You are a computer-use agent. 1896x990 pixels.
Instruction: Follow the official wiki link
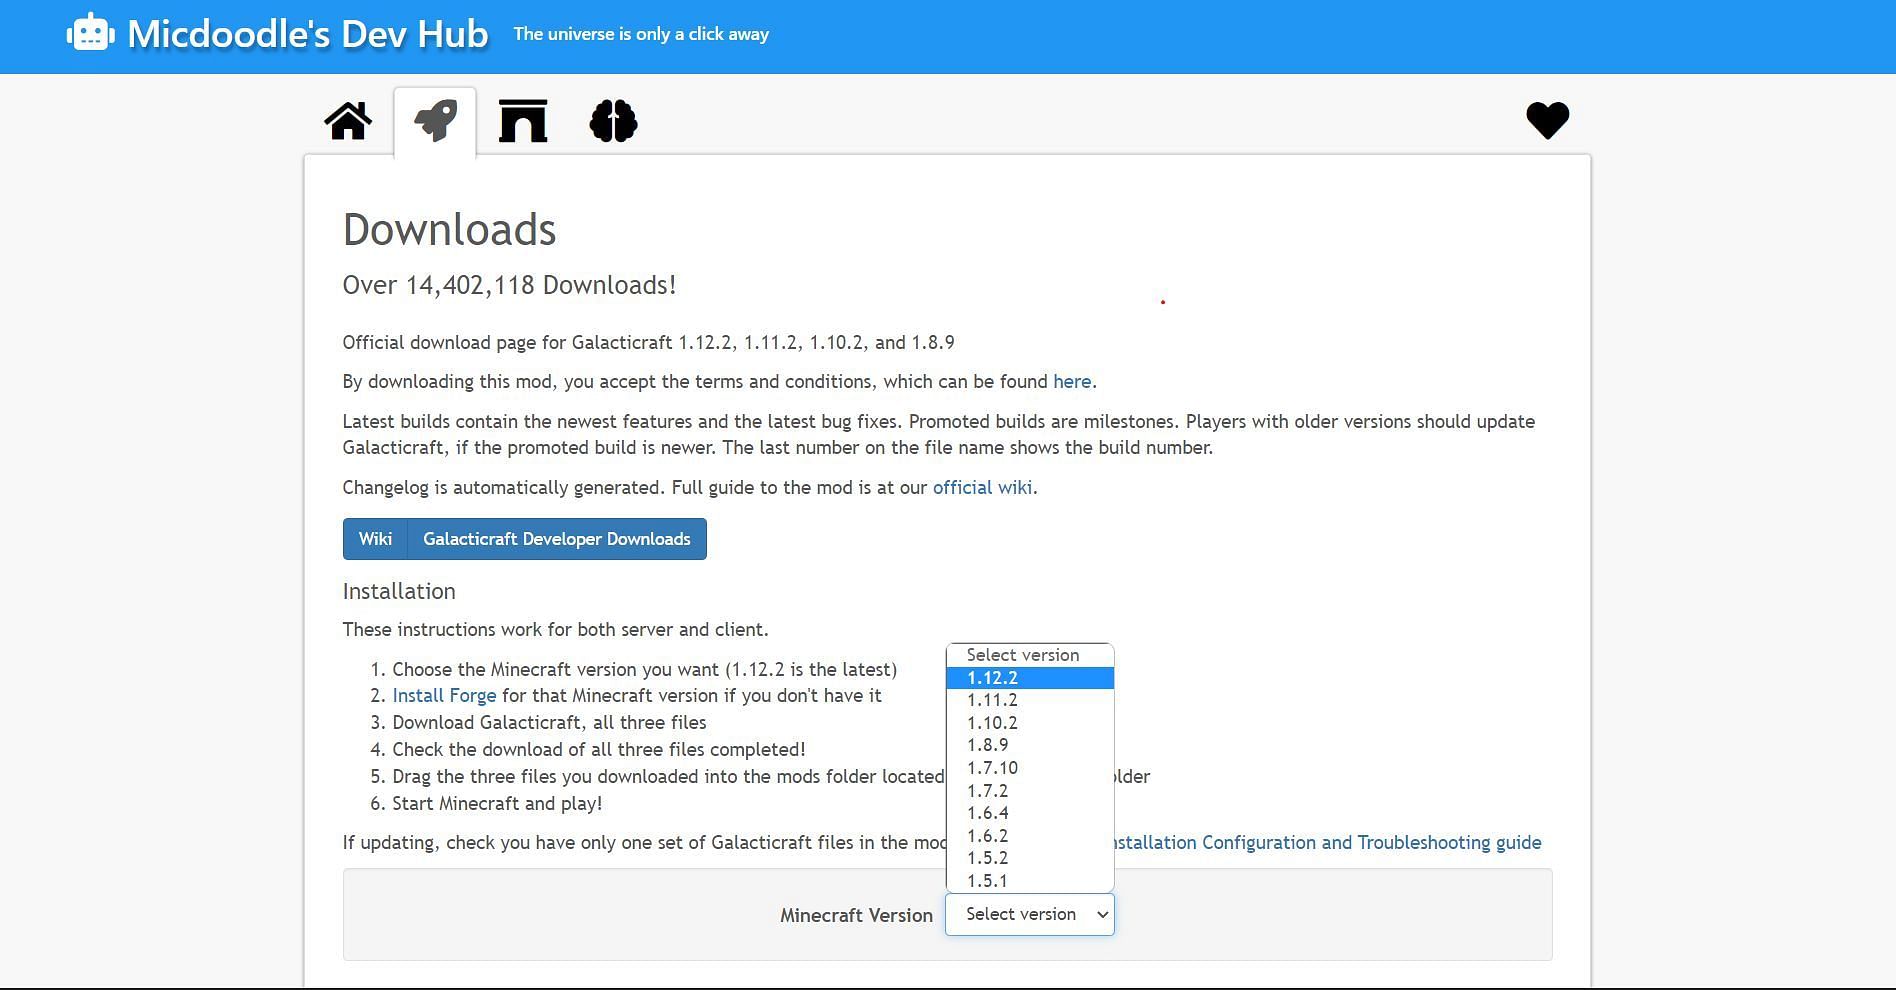(982, 488)
